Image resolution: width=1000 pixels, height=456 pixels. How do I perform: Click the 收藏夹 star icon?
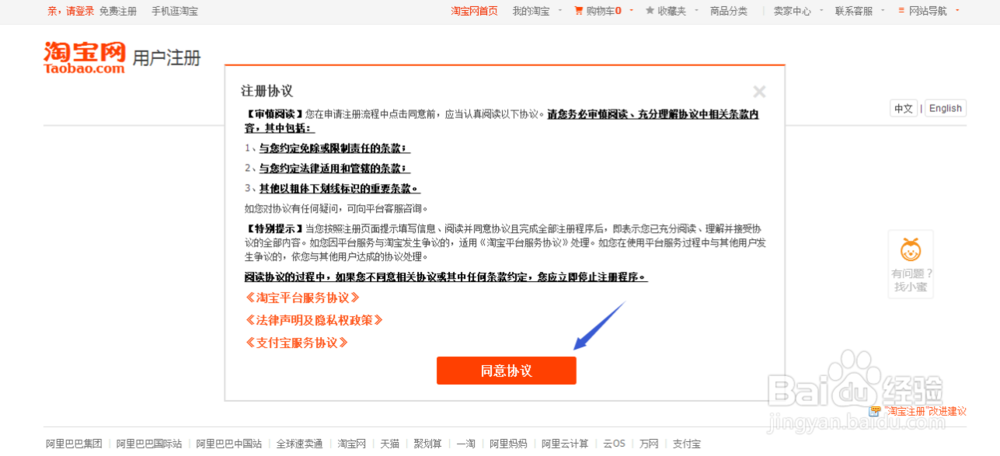650,11
